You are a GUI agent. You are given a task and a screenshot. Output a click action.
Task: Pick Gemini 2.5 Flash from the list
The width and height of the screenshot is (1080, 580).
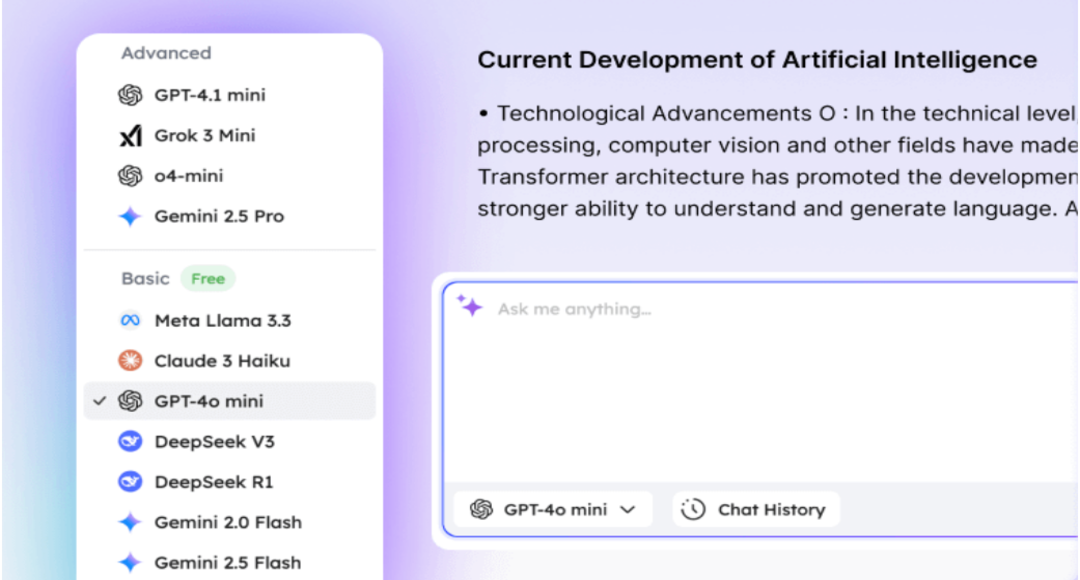pos(227,562)
